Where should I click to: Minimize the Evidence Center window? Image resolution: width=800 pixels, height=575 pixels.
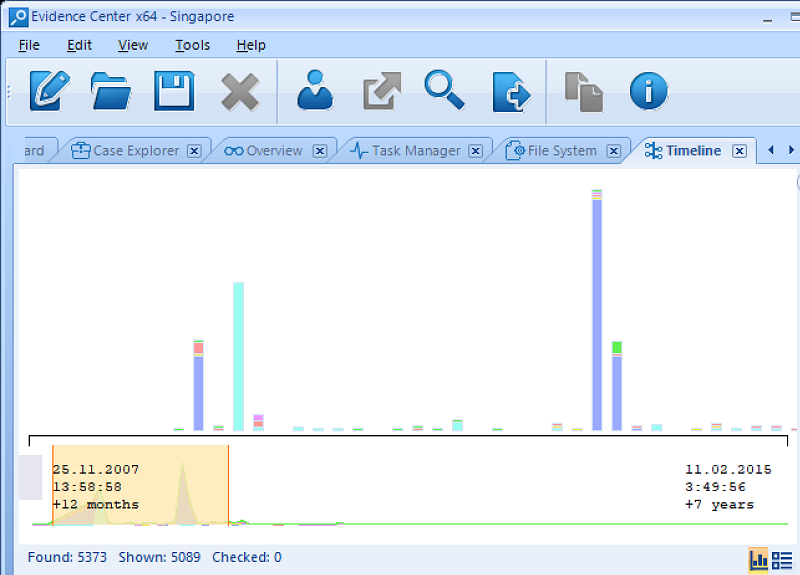pos(767,19)
